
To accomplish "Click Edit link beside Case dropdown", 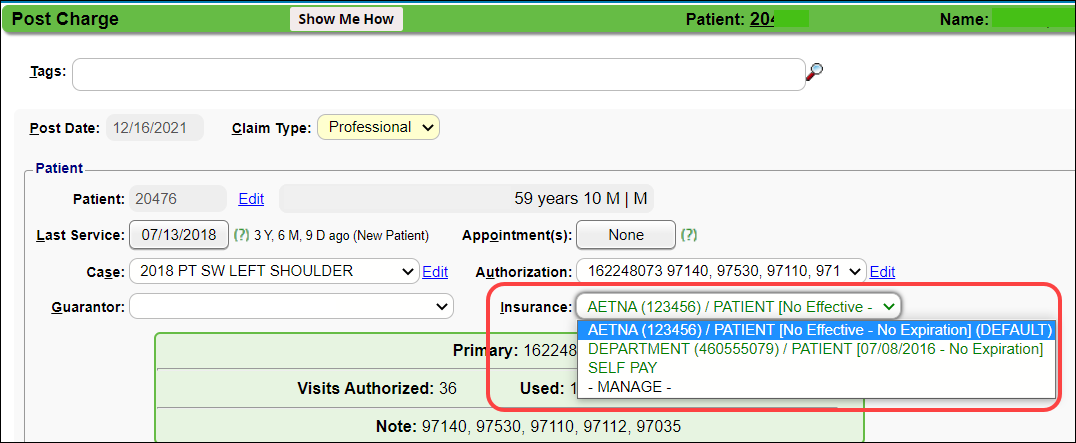I will pyautogui.click(x=435, y=272).
